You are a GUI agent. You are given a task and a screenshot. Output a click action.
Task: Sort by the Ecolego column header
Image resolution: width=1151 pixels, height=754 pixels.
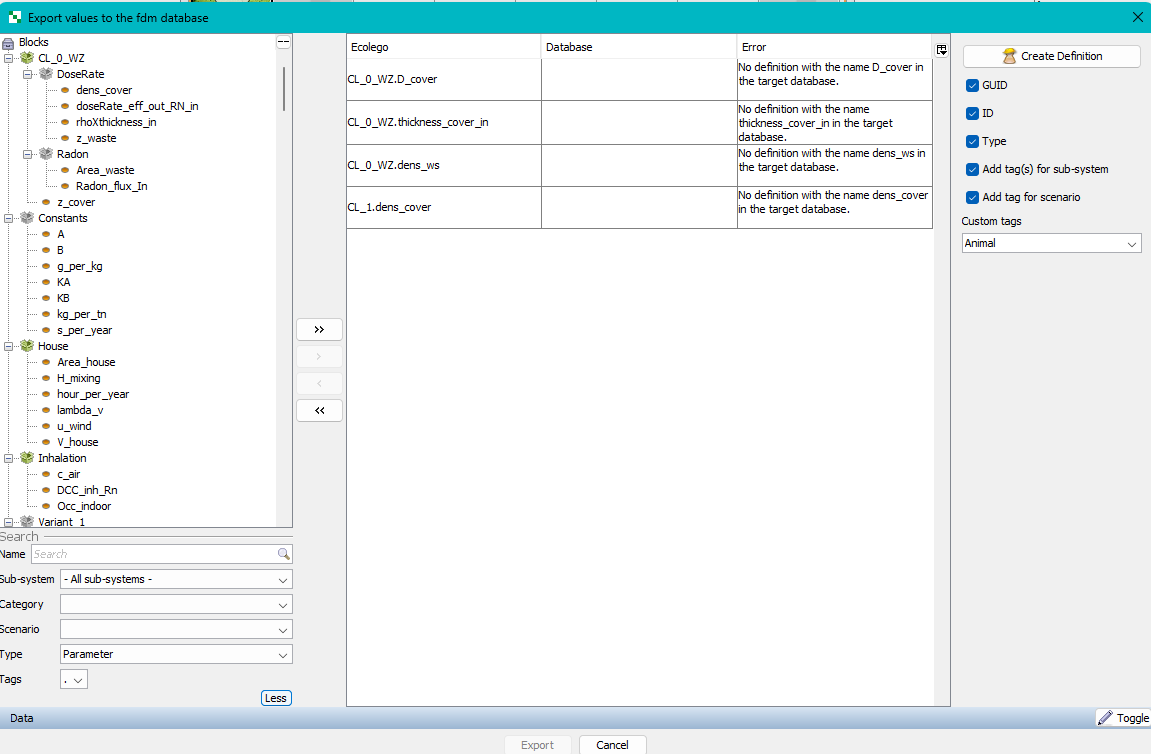click(444, 47)
